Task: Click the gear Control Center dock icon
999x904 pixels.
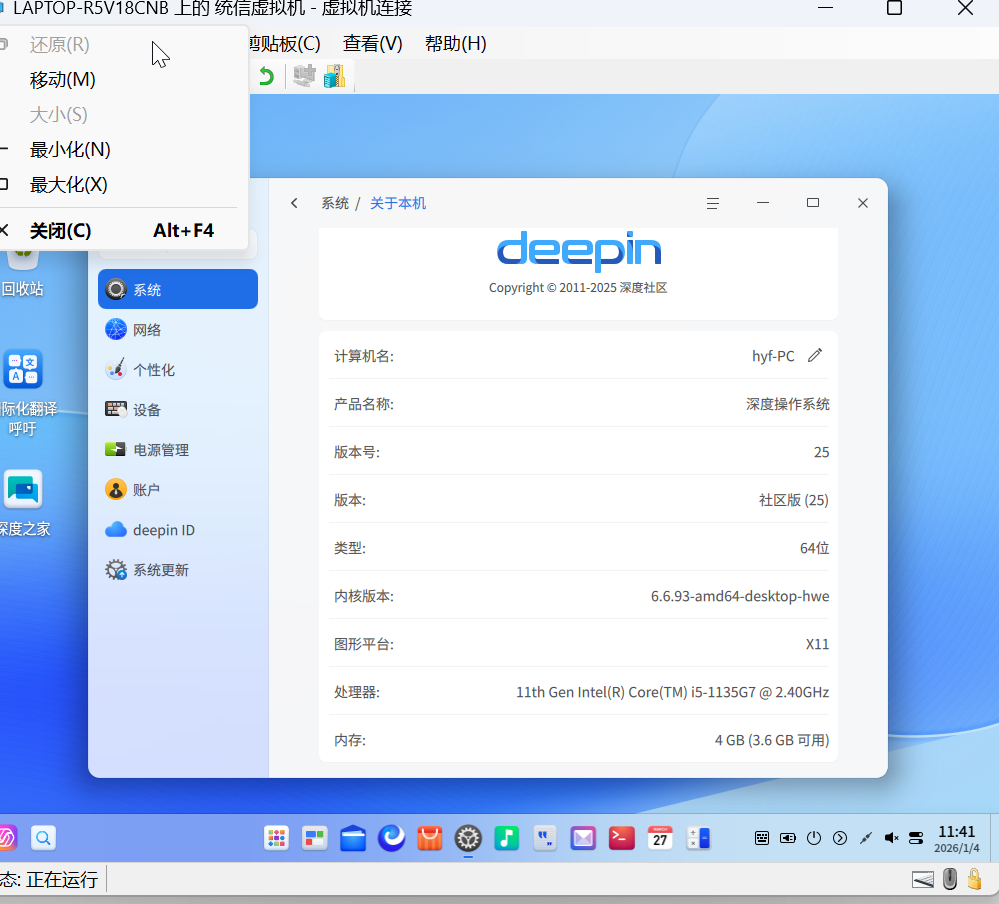Action: point(468,838)
